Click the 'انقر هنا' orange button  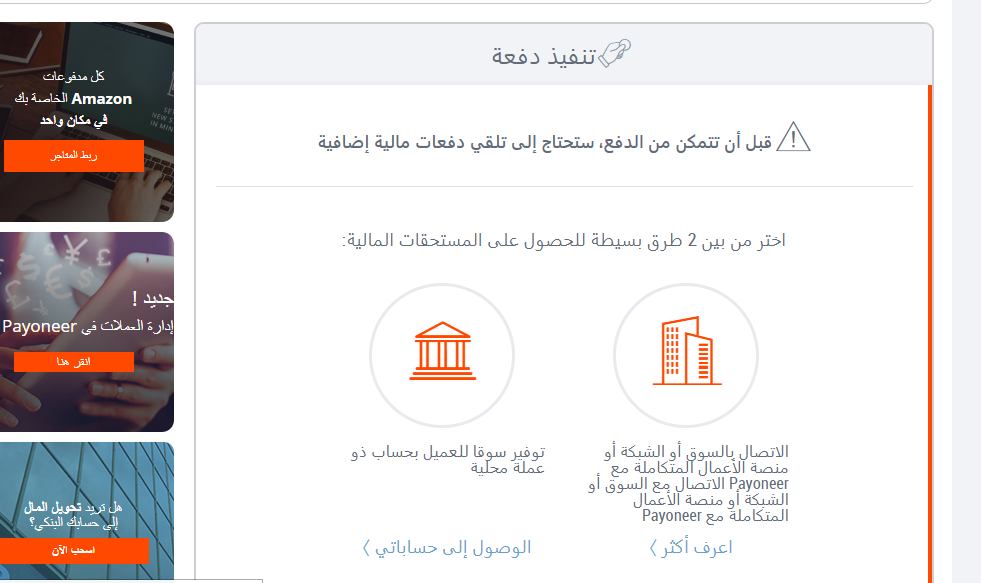point(74,362)
